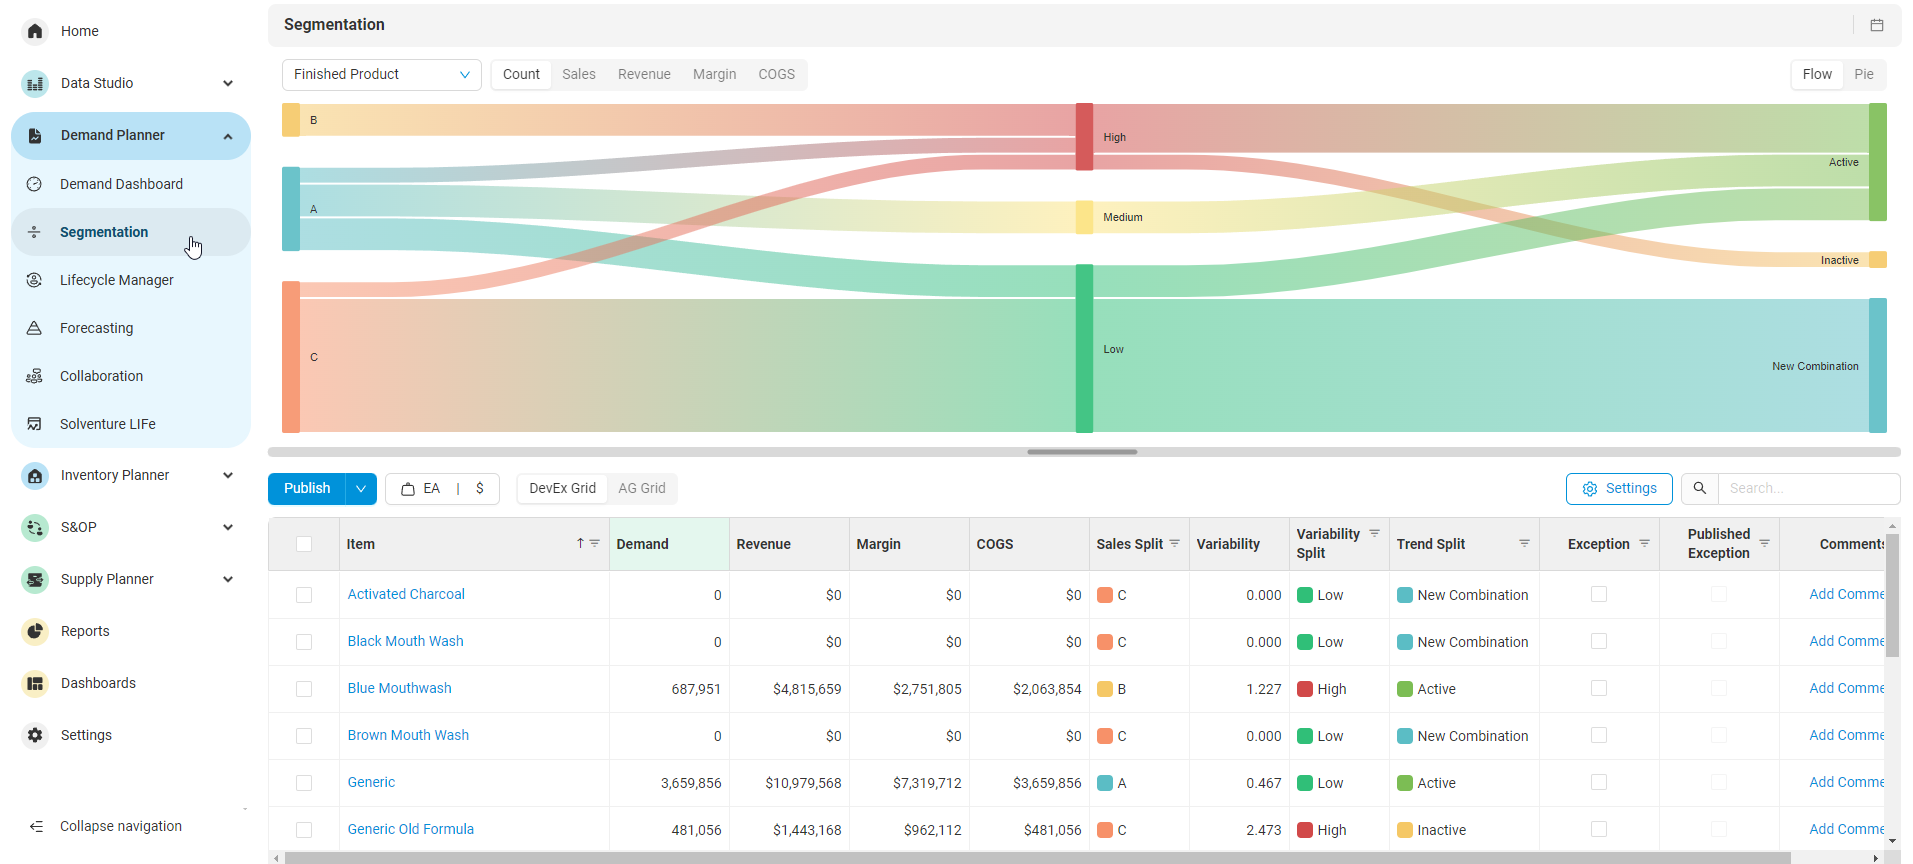Check the Blue Mouthwash row checkbox

click(304, 689)
